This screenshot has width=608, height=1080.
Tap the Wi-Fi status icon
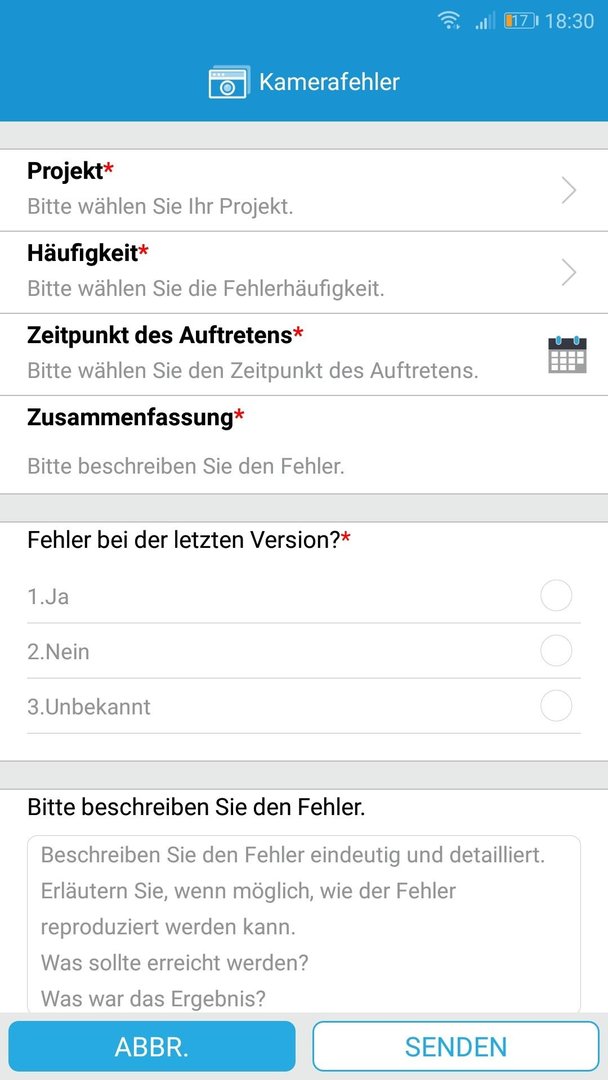450,21
